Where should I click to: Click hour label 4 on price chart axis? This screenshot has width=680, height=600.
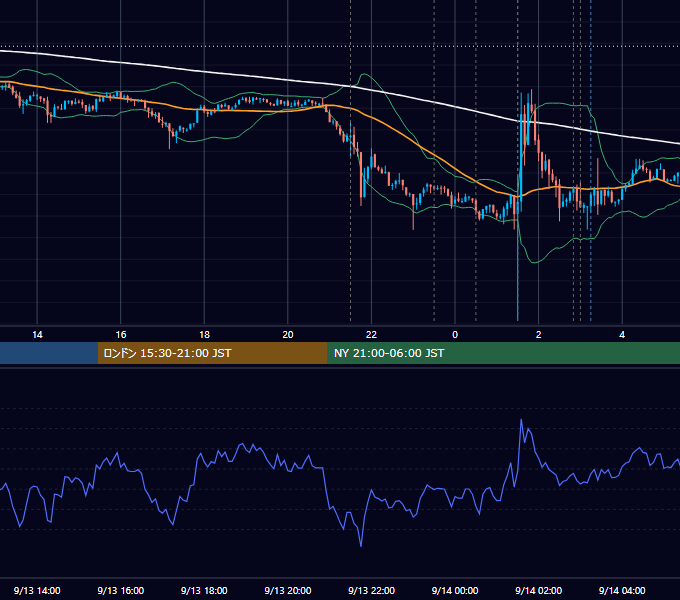(622, 335)
